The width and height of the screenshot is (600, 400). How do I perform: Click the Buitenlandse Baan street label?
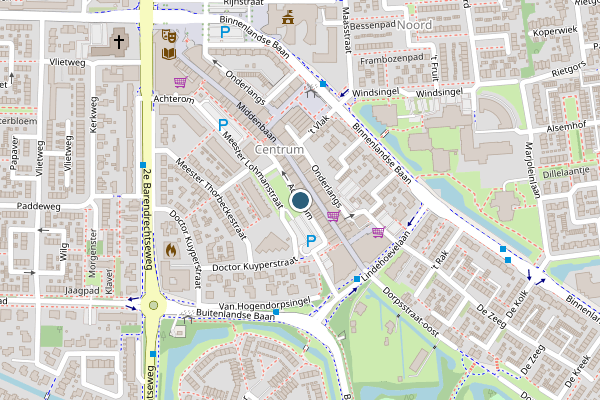tap(235, 315)
